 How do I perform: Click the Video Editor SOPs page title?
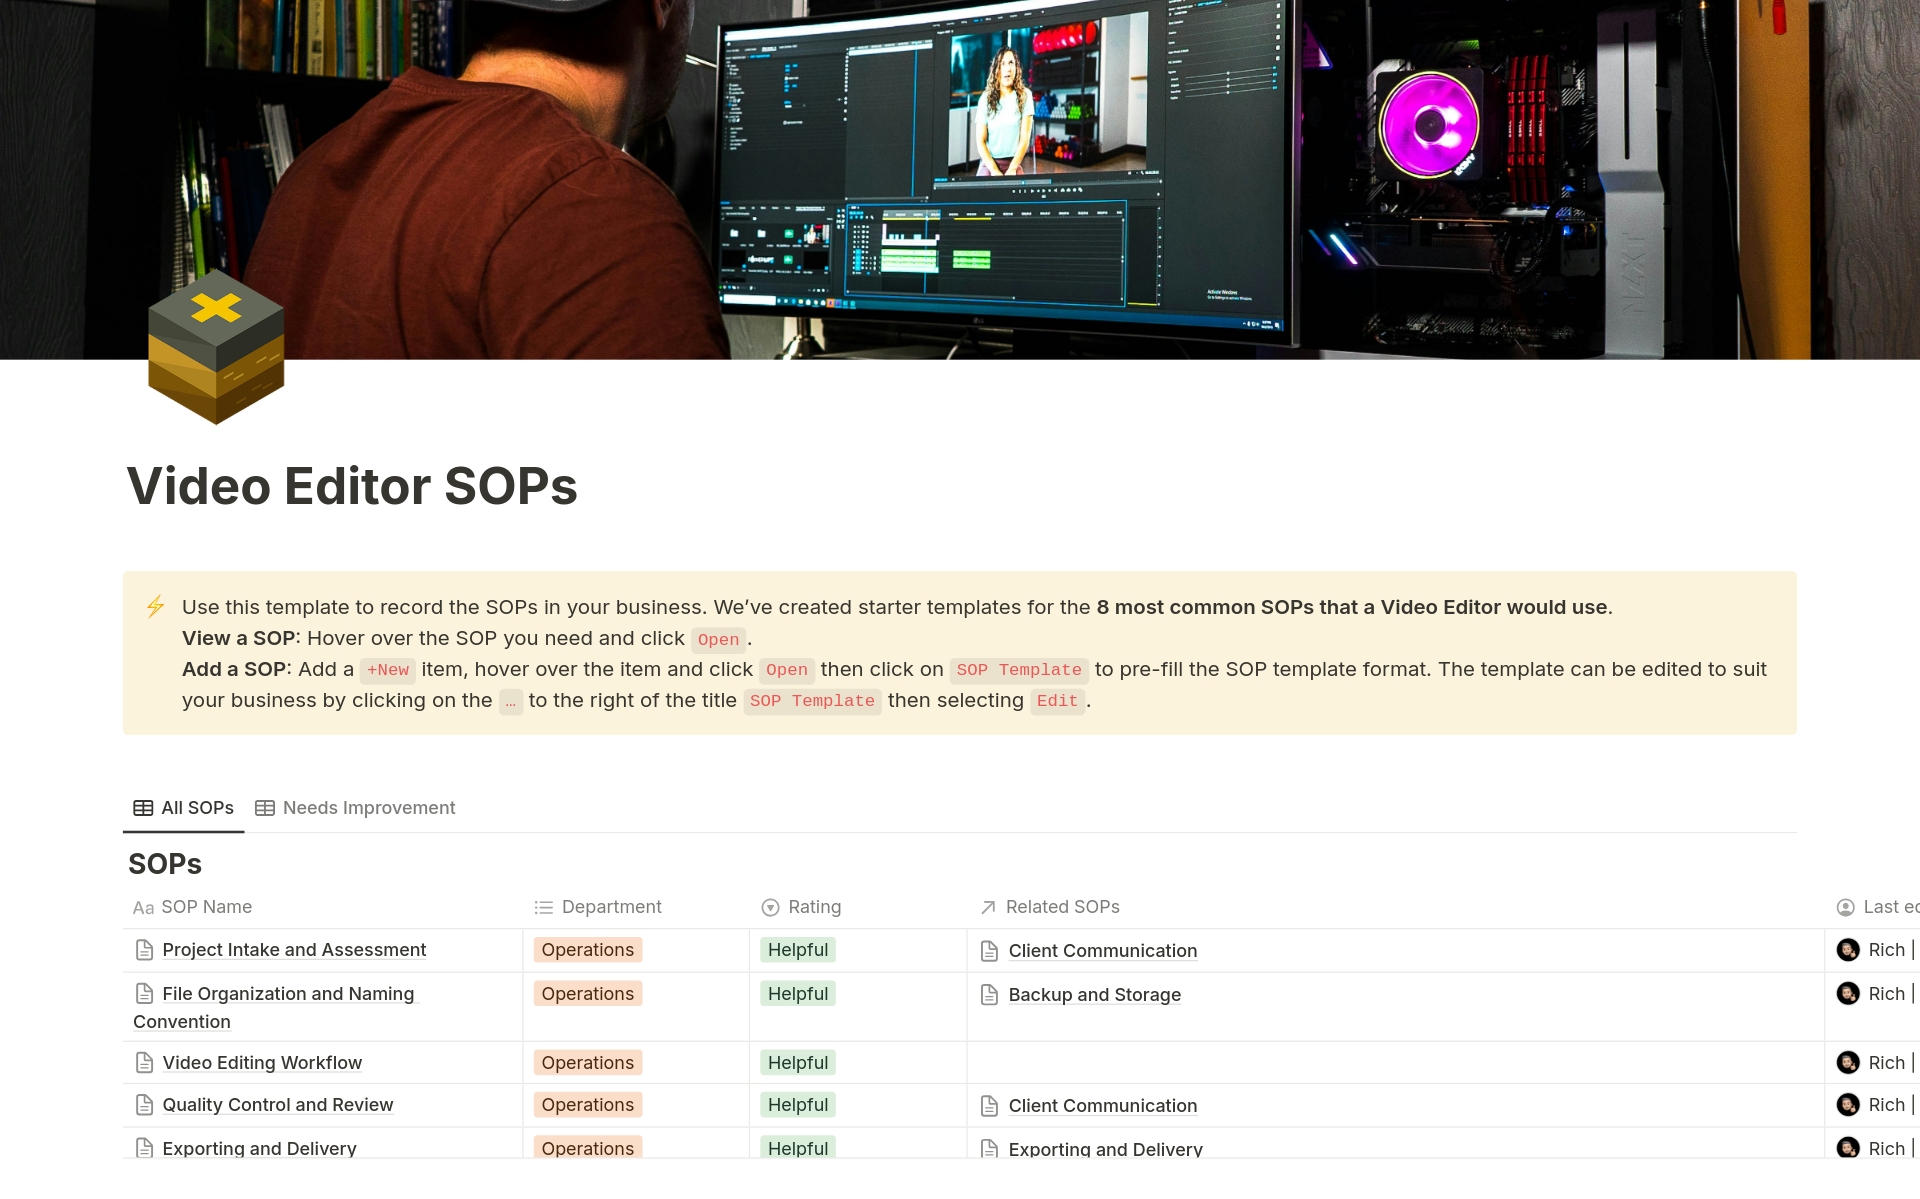[352, 487]
